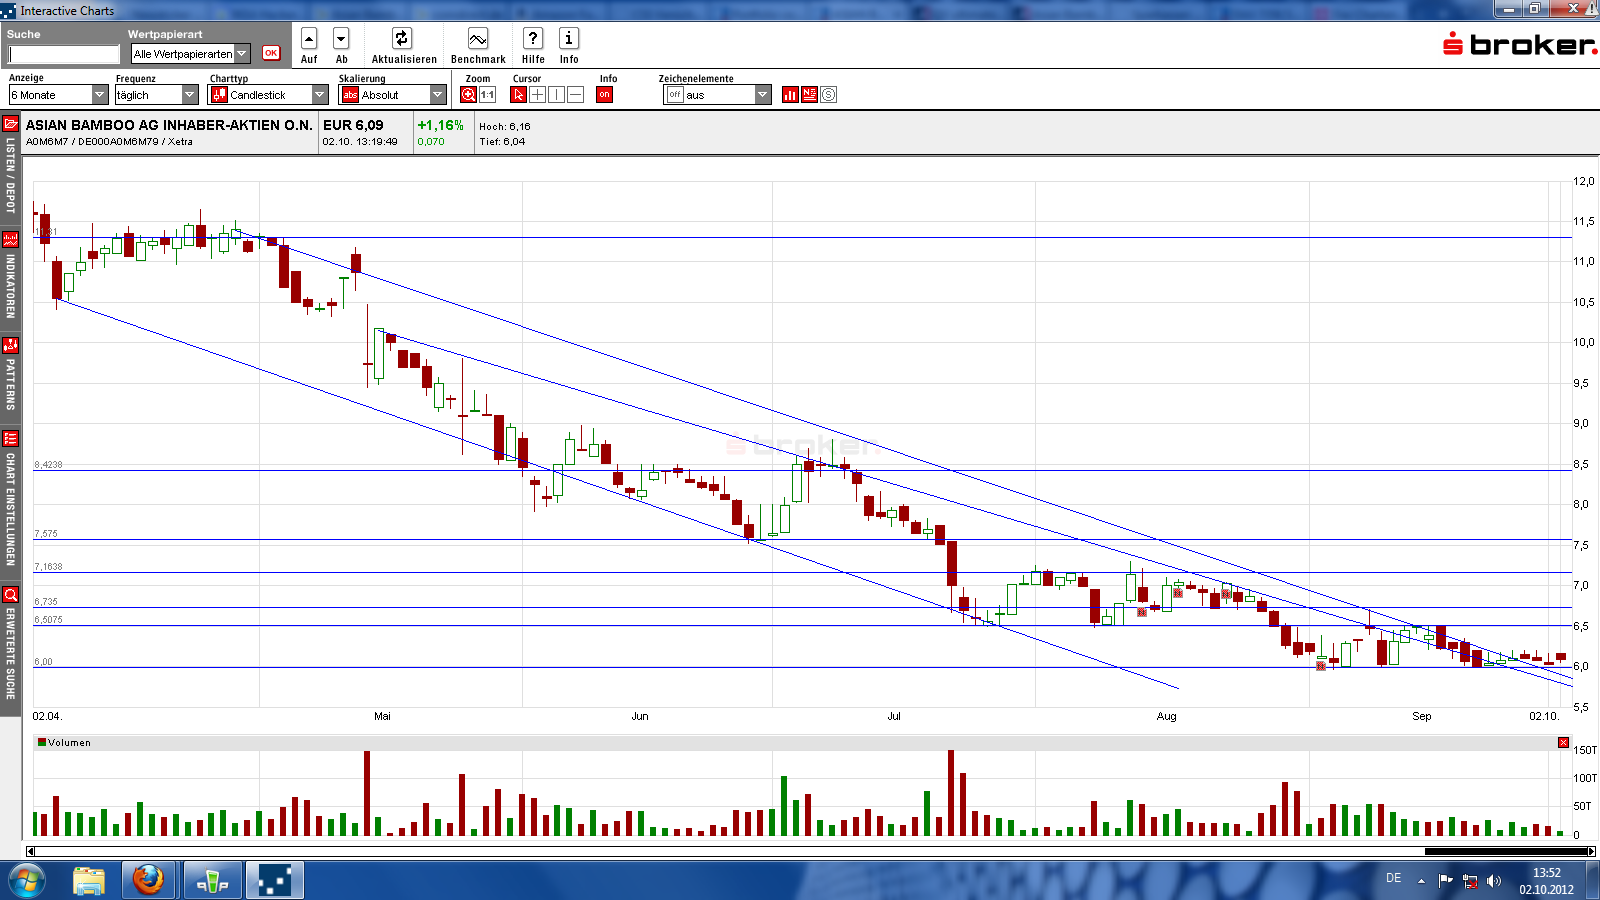The image size is (1600, 900).
Task: Click the news overlay icon near Zeichenelemente
Action: click(x=811, y=94)
